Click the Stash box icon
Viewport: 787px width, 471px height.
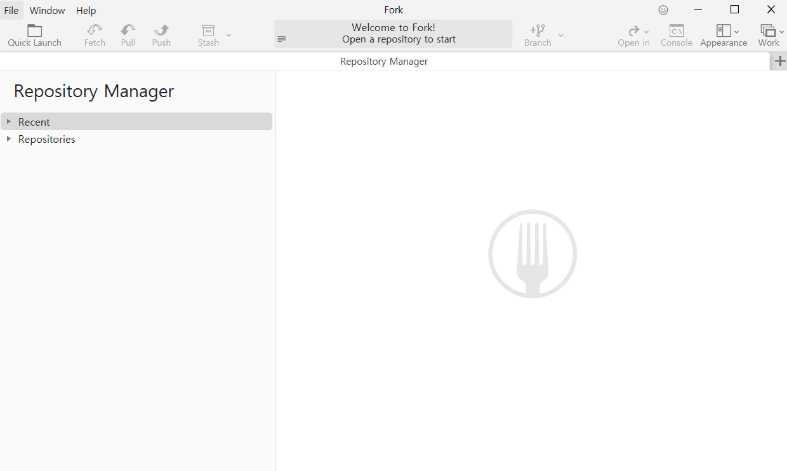tap(208, 31)
